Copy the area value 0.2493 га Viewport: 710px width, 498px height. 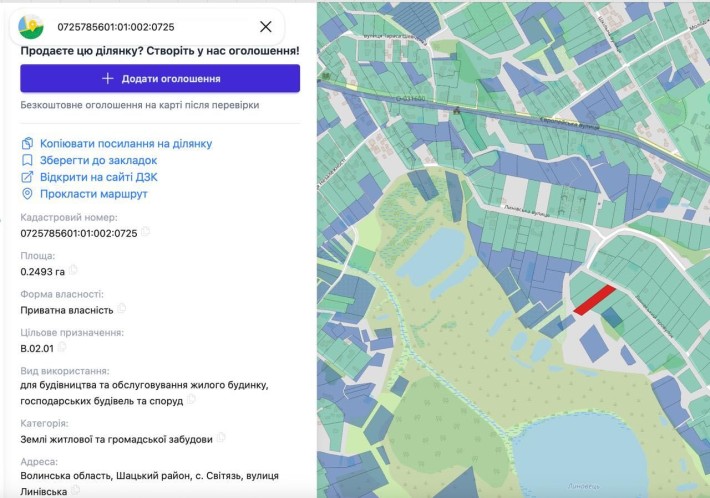(x=73, y=270)
